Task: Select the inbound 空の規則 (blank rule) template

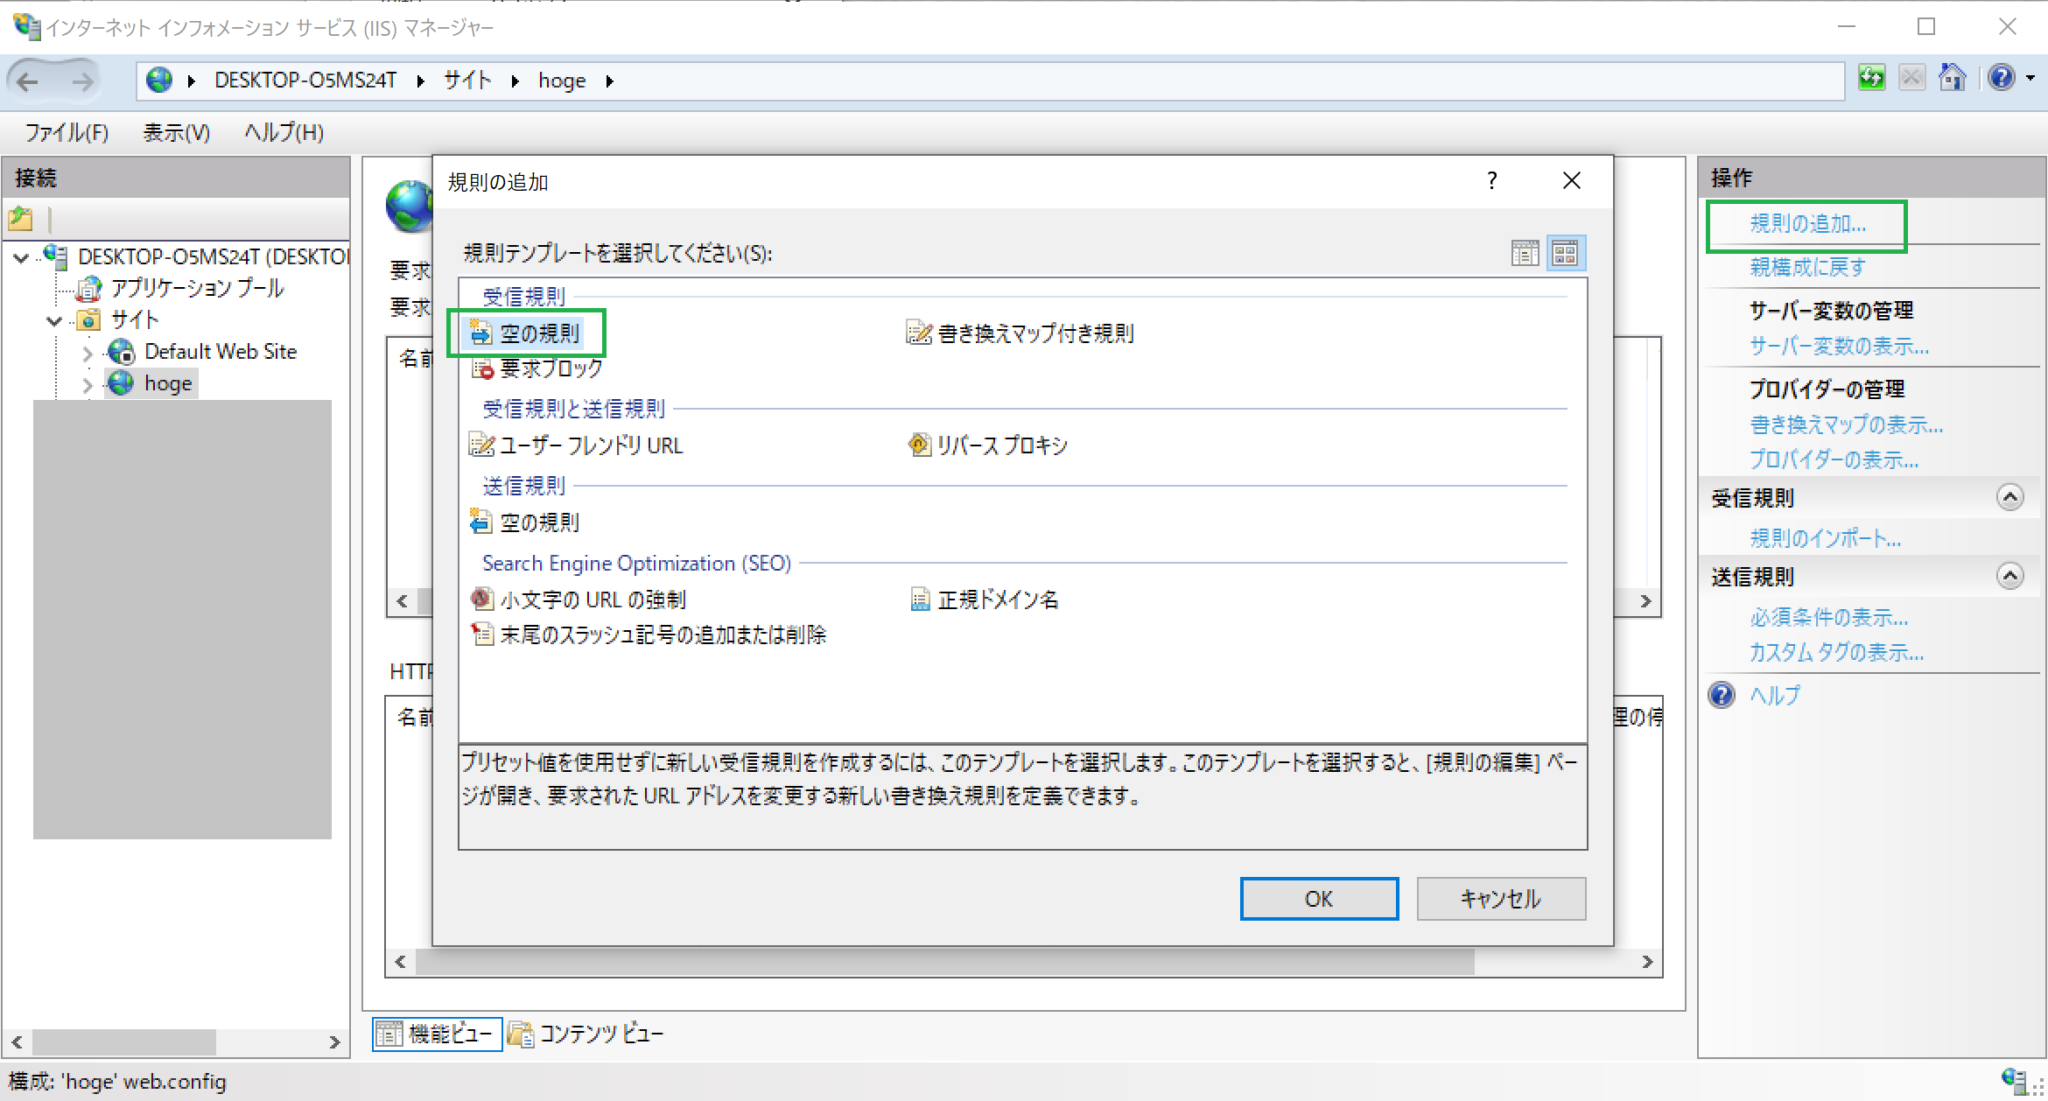Action: [x=540, y=333]
